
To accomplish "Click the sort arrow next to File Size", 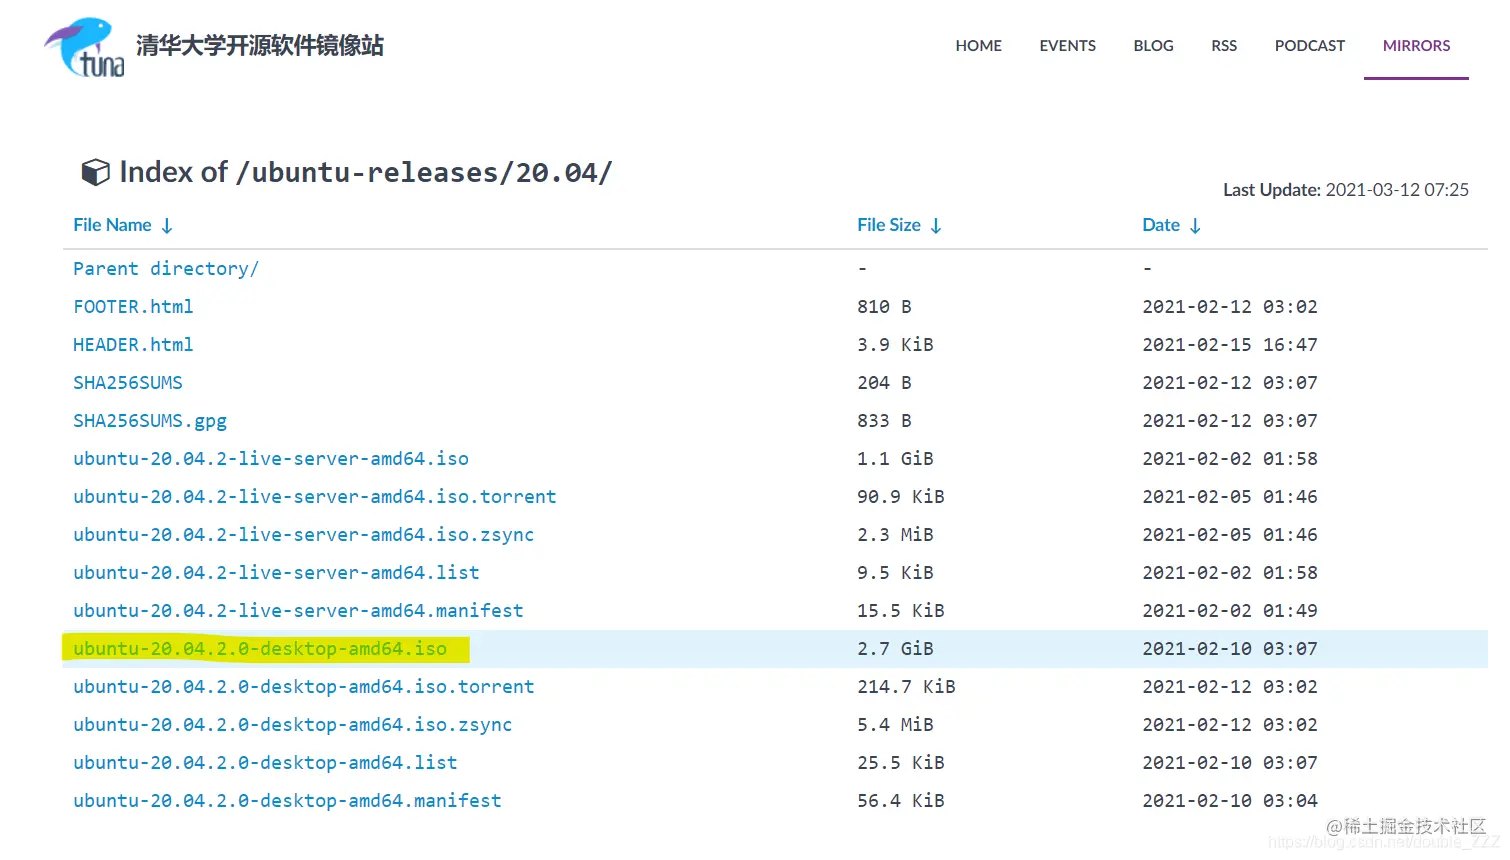I will point(936,226).
